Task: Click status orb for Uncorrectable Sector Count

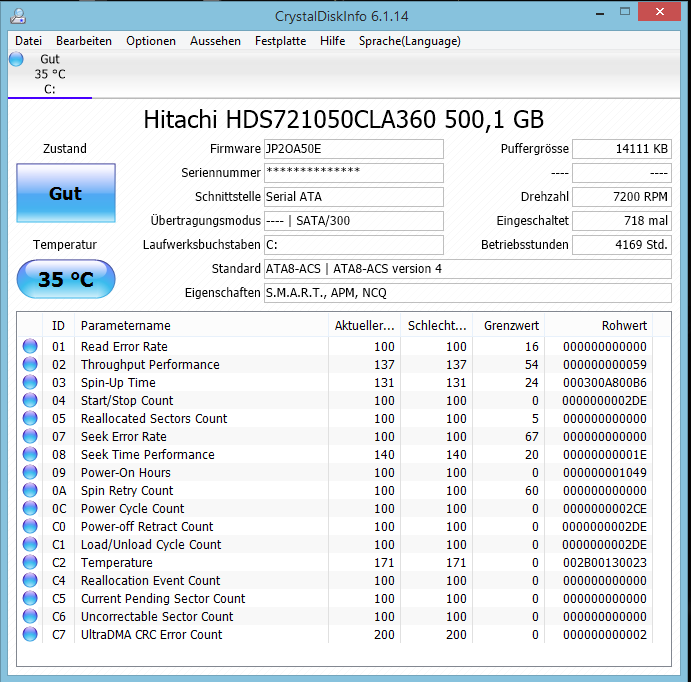Action: click(30, 616)
